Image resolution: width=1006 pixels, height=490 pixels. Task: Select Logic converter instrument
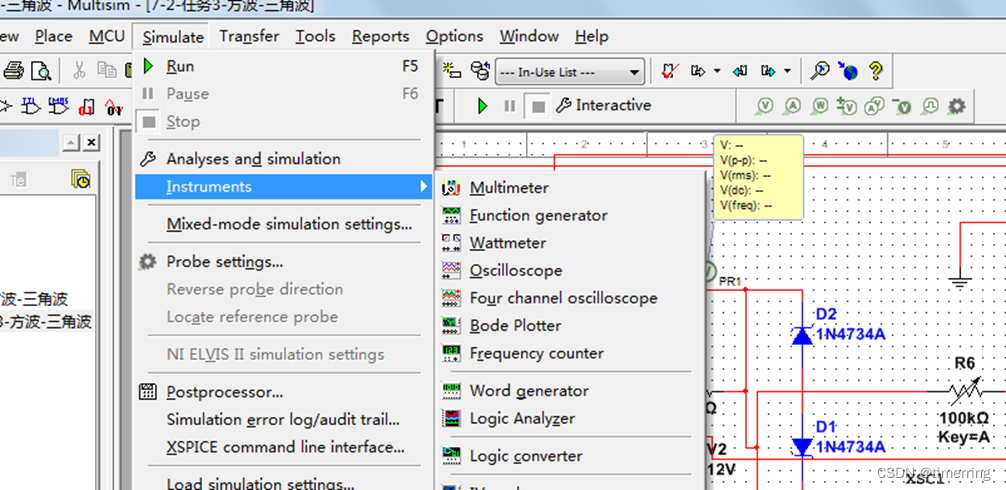(x=569, y=456)
